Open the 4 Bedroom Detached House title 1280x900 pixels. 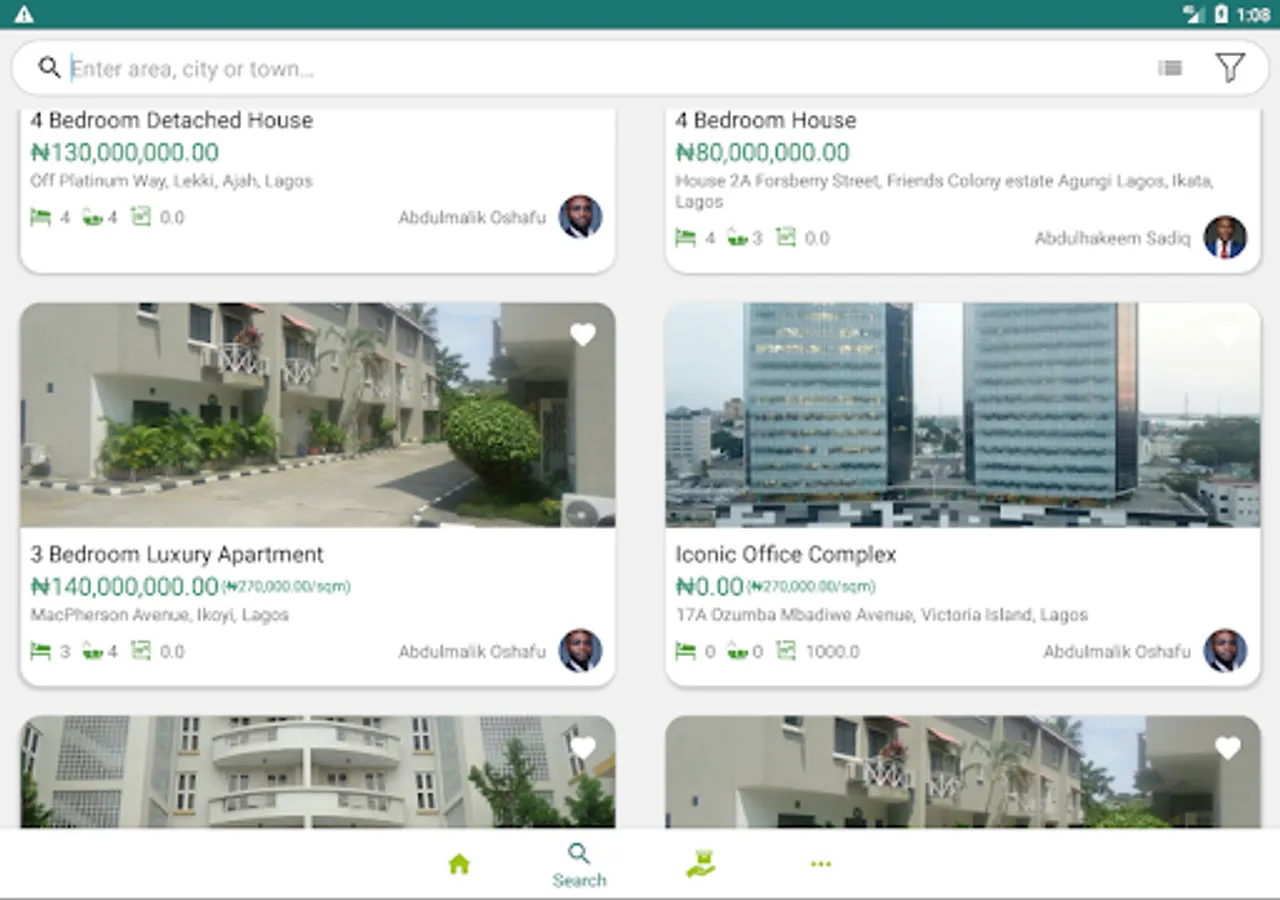pyautogui.click(x=171, y=120)
